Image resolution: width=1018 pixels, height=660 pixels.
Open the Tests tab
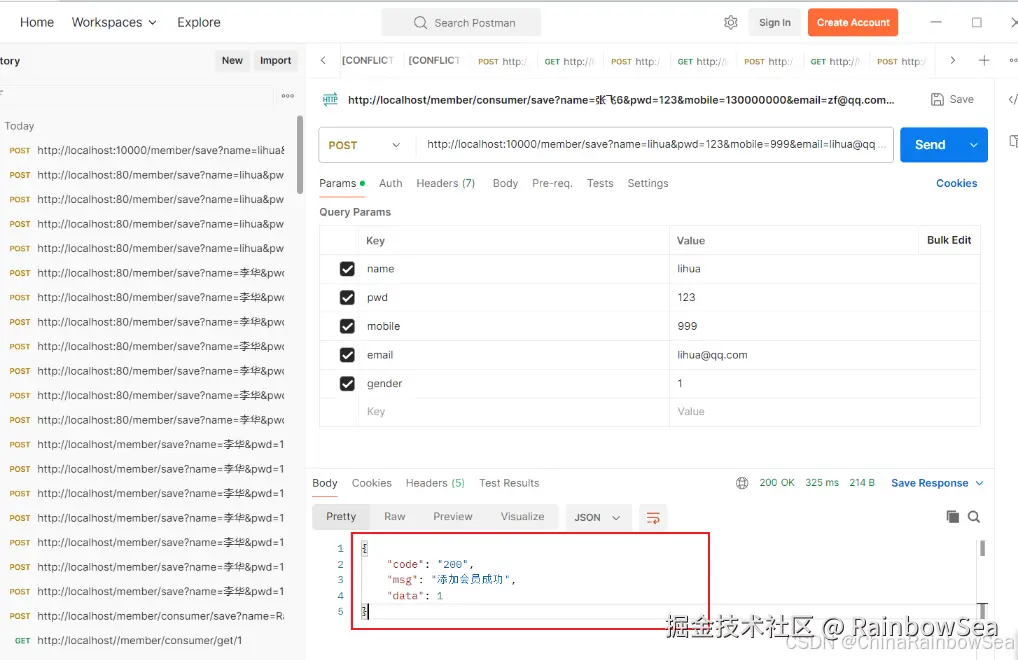click(600, 183)
